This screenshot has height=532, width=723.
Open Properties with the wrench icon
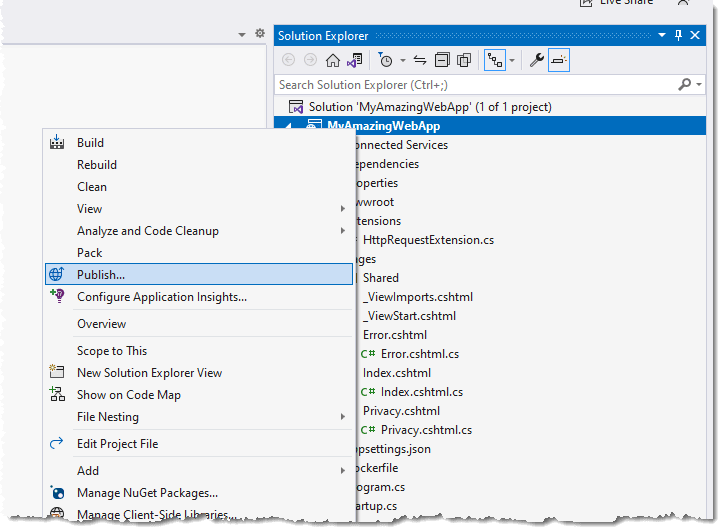536,60
